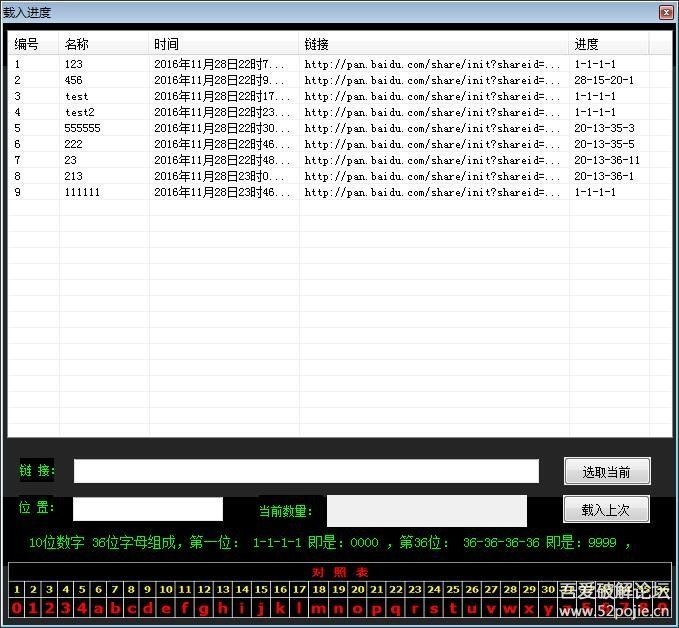This screenshot has width=679, height=628.
Task: Select row 1 named 123
Action: tap(74, 64)
